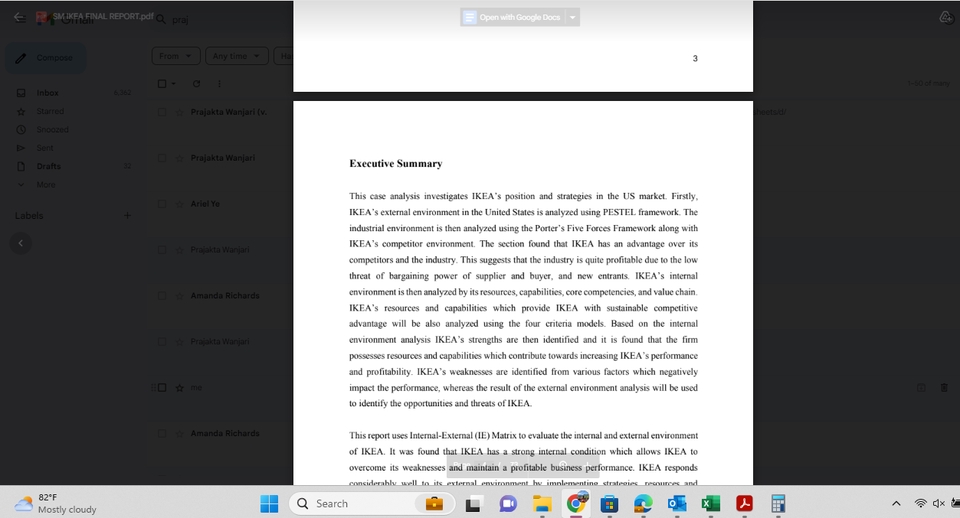Click the magnifier icon in Gmail search bar
This screenshot has height=518, width=960.
pos(161,20)
